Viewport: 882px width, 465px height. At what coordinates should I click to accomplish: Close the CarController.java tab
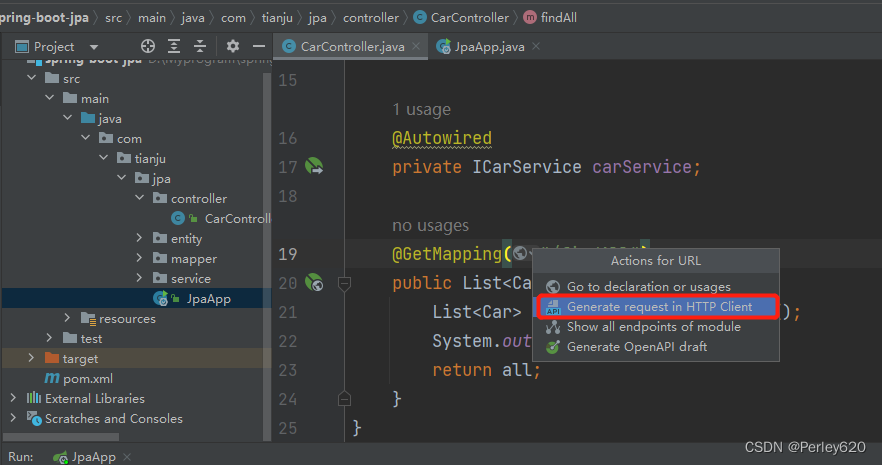pyautogui.click(x=416, y=46)
